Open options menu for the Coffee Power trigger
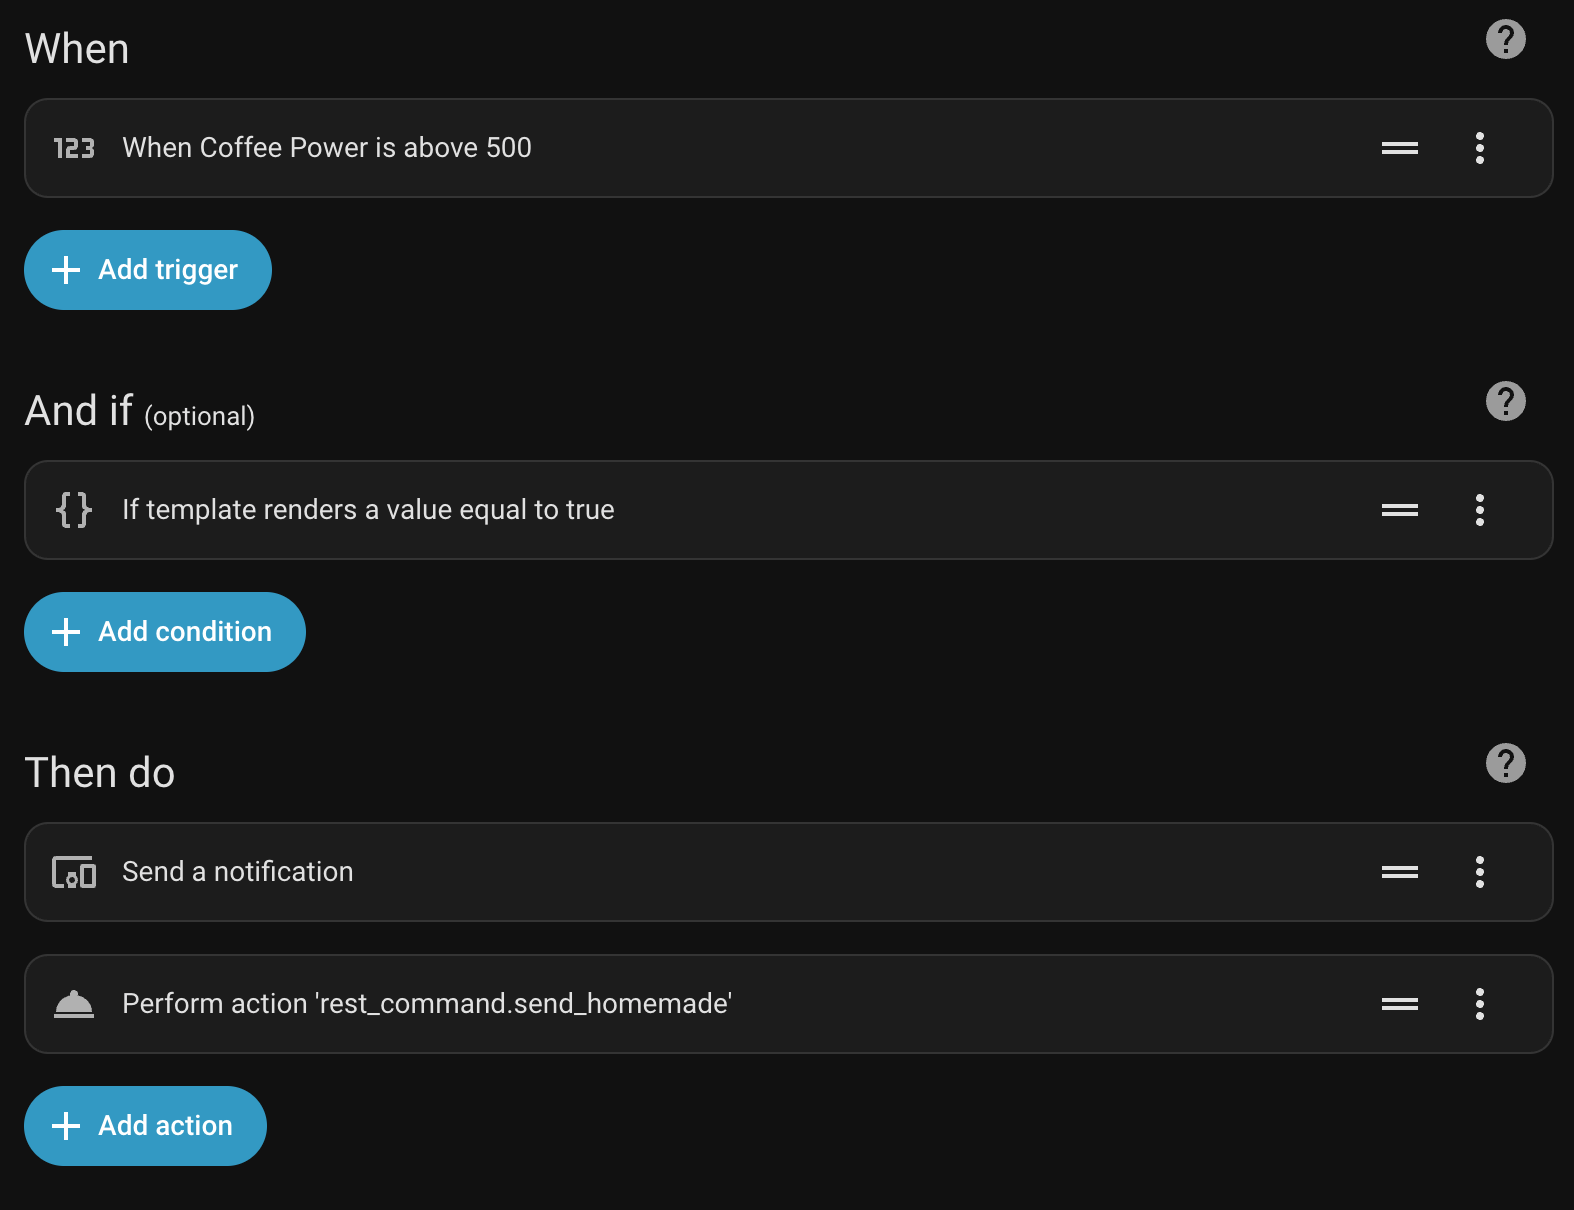Viewport: 1574px width, 1210px height. pos(1479,148)
